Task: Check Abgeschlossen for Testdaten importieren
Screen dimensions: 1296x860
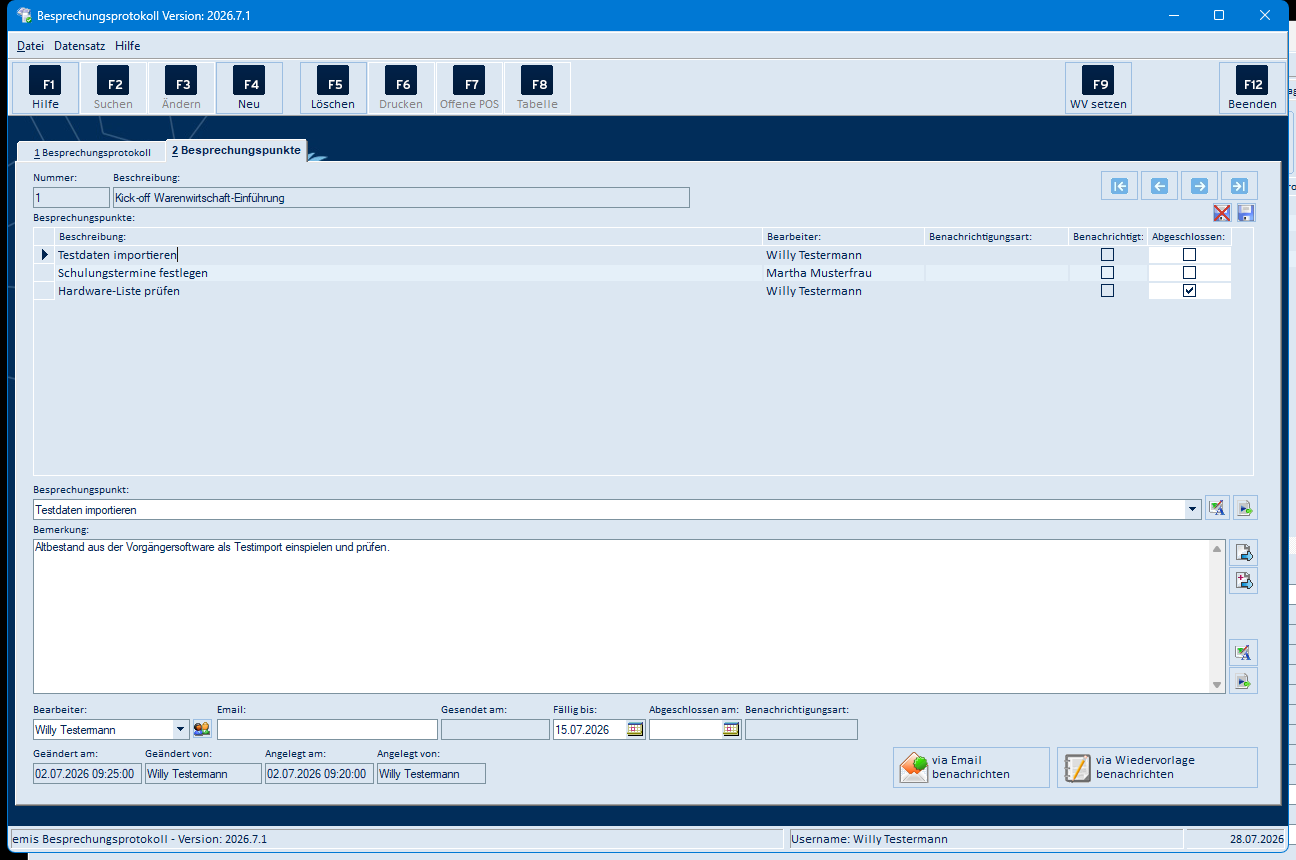Action: 1189,255
